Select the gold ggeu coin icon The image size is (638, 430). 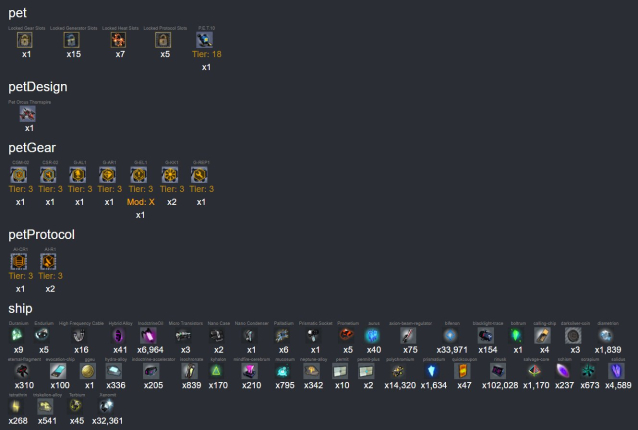[x=88, y=371]
